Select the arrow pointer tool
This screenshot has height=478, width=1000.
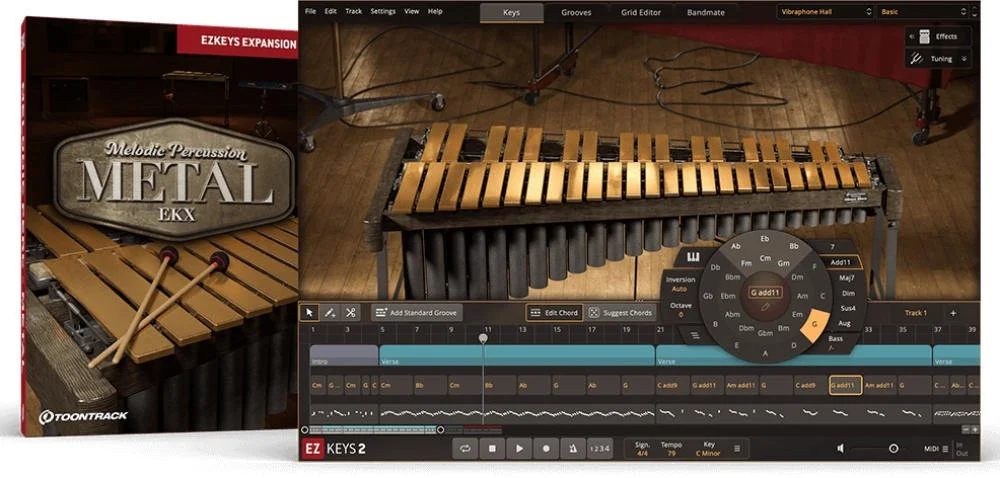coord(310,312)
